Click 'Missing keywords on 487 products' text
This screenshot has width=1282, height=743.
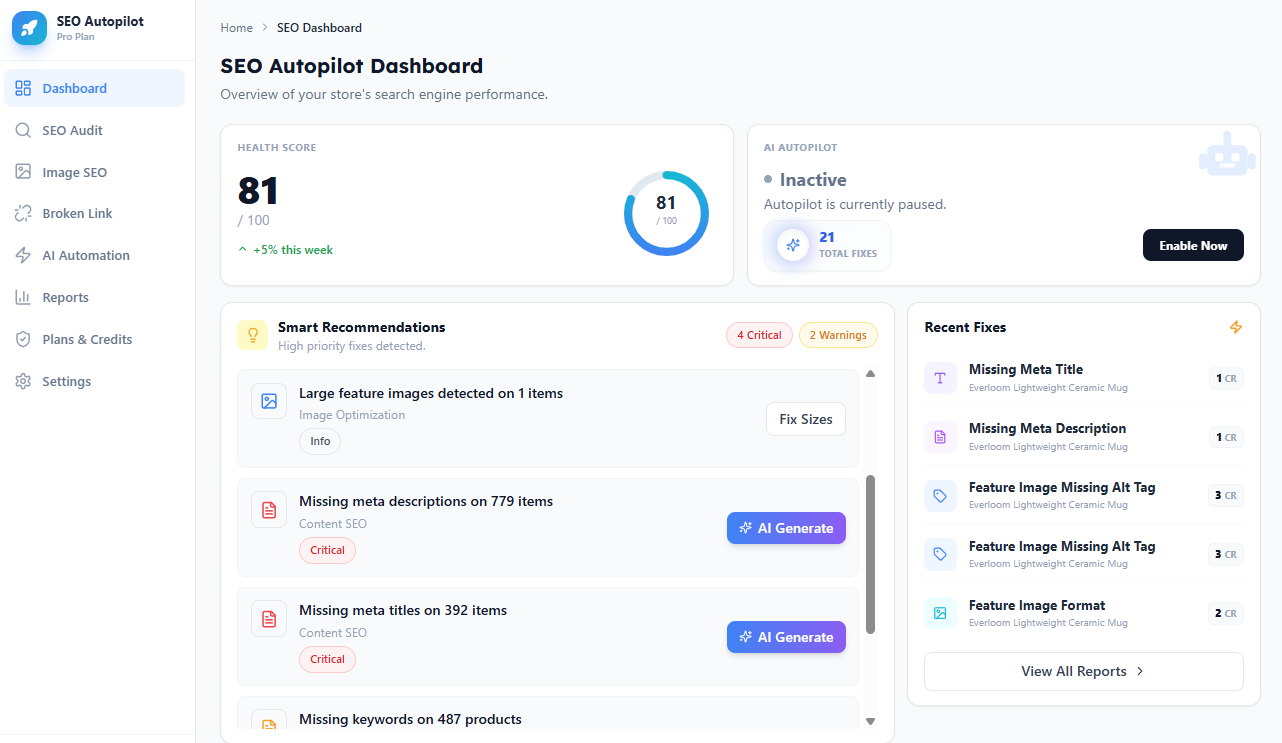coord(410,719)
